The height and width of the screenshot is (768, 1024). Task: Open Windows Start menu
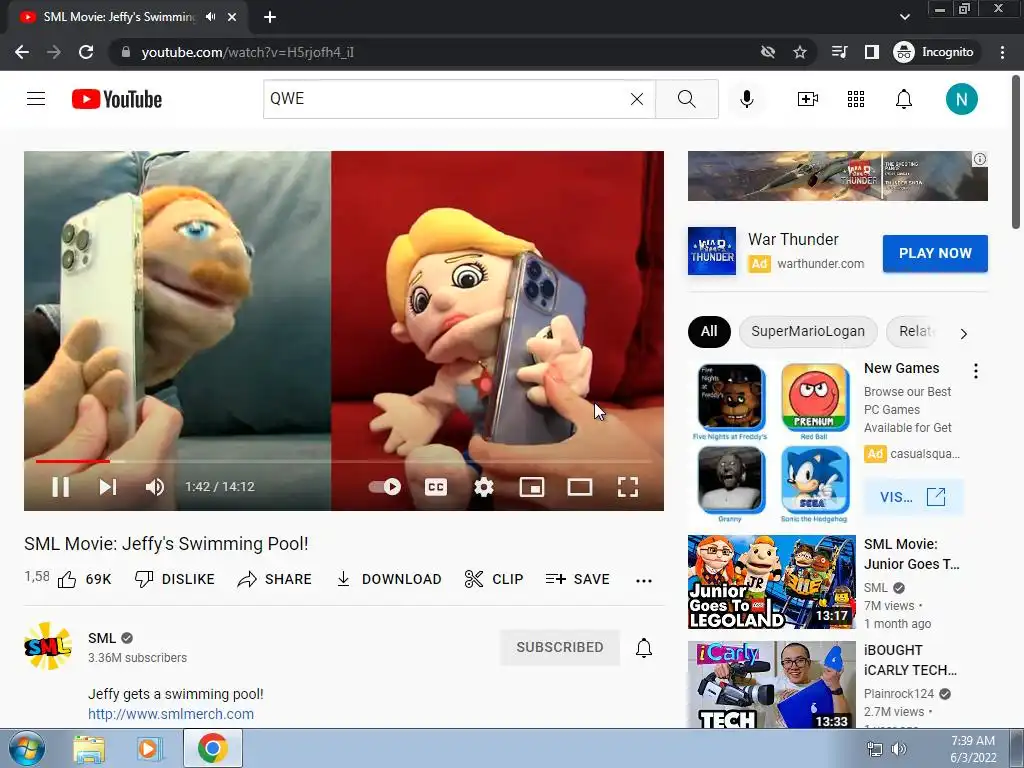pos(26,749)
